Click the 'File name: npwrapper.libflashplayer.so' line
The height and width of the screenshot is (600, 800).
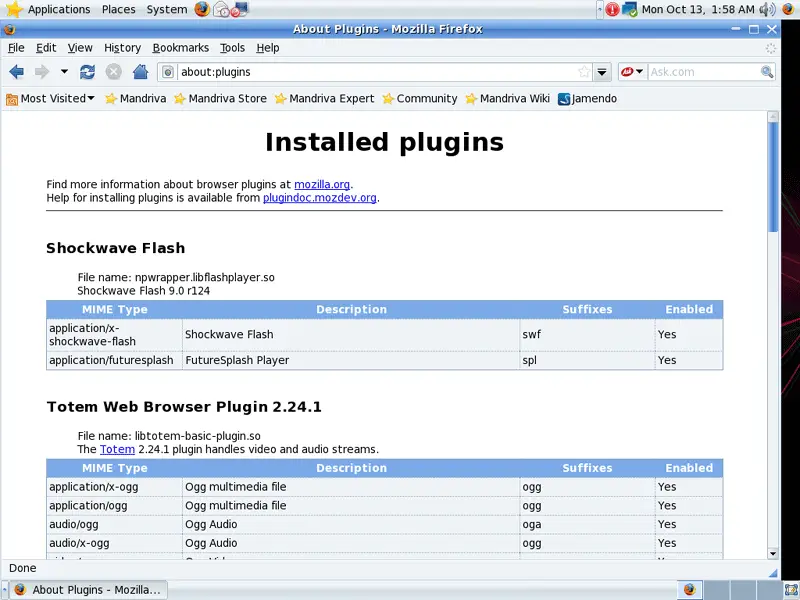(176, 278)
